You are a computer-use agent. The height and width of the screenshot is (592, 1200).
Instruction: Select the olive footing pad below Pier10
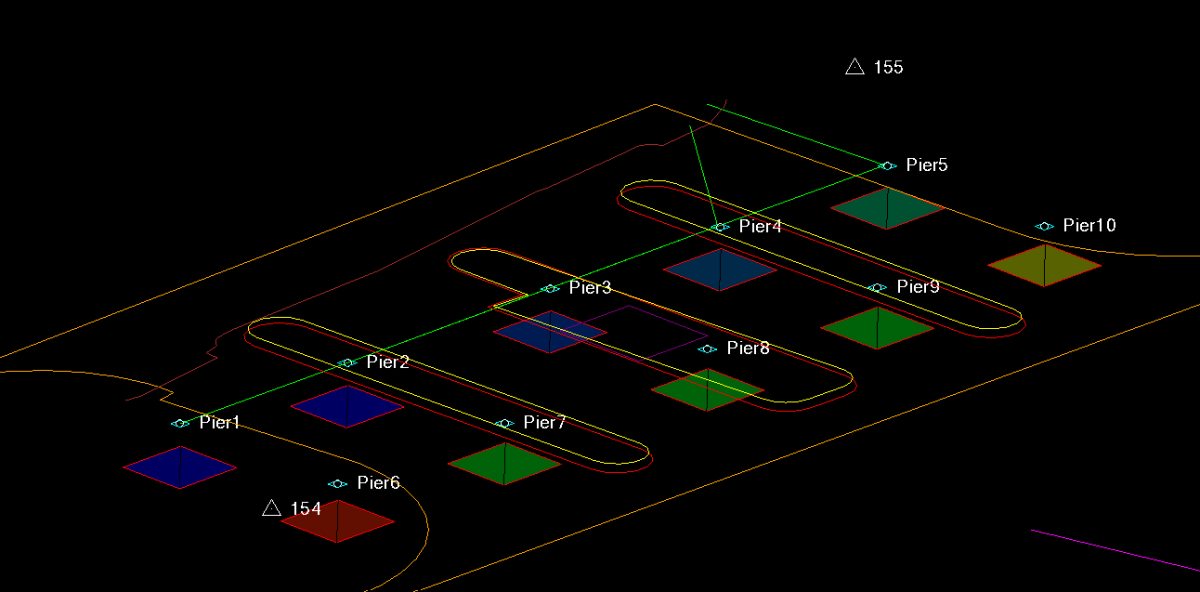pos(1044,265)
